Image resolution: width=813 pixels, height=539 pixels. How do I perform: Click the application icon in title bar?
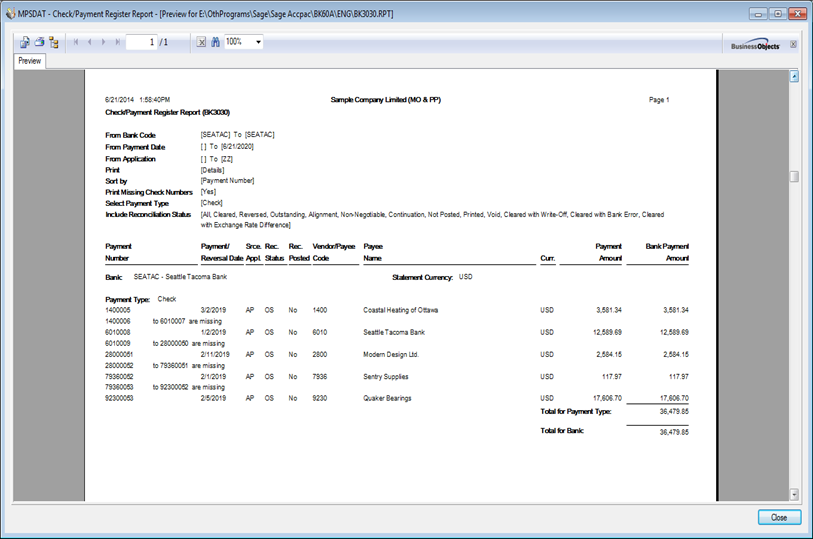[x=10, y=14]
